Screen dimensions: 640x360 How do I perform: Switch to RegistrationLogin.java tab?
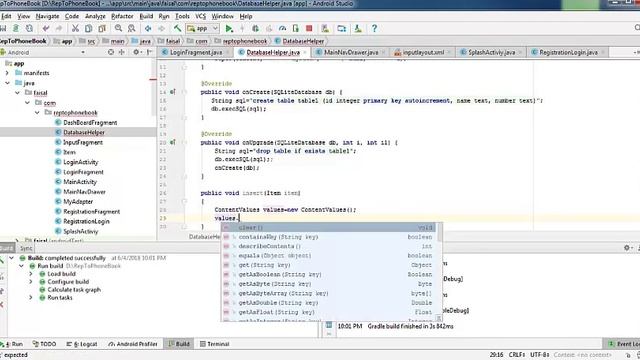tap(568, 52)
